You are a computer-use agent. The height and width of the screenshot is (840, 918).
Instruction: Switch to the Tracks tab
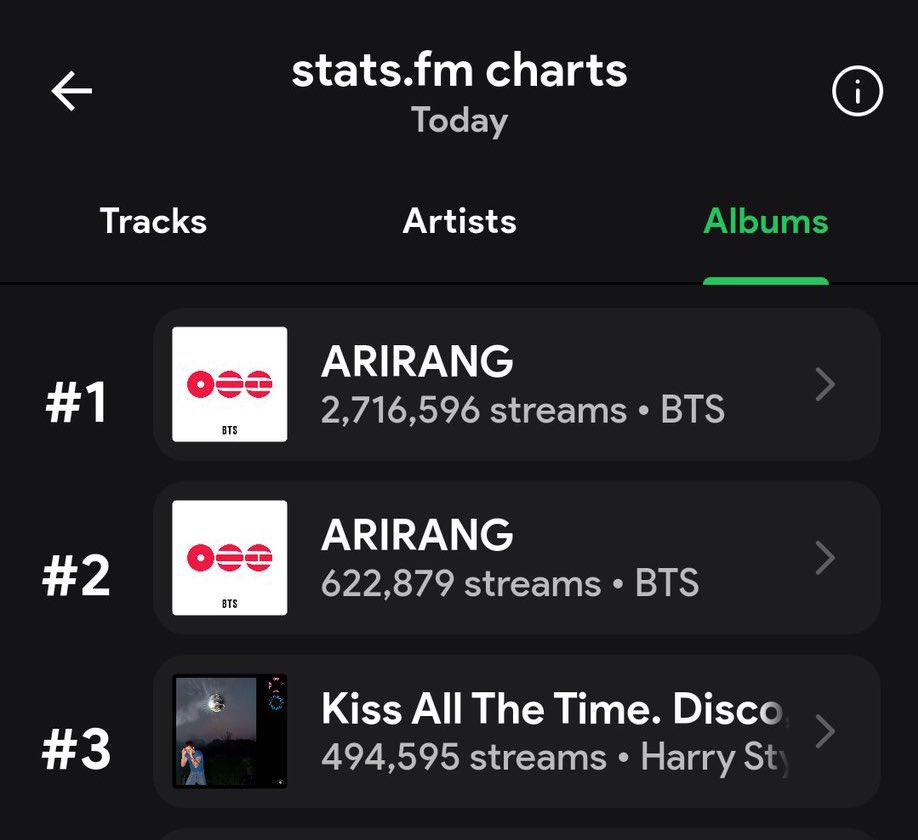(x=153, y=221)
